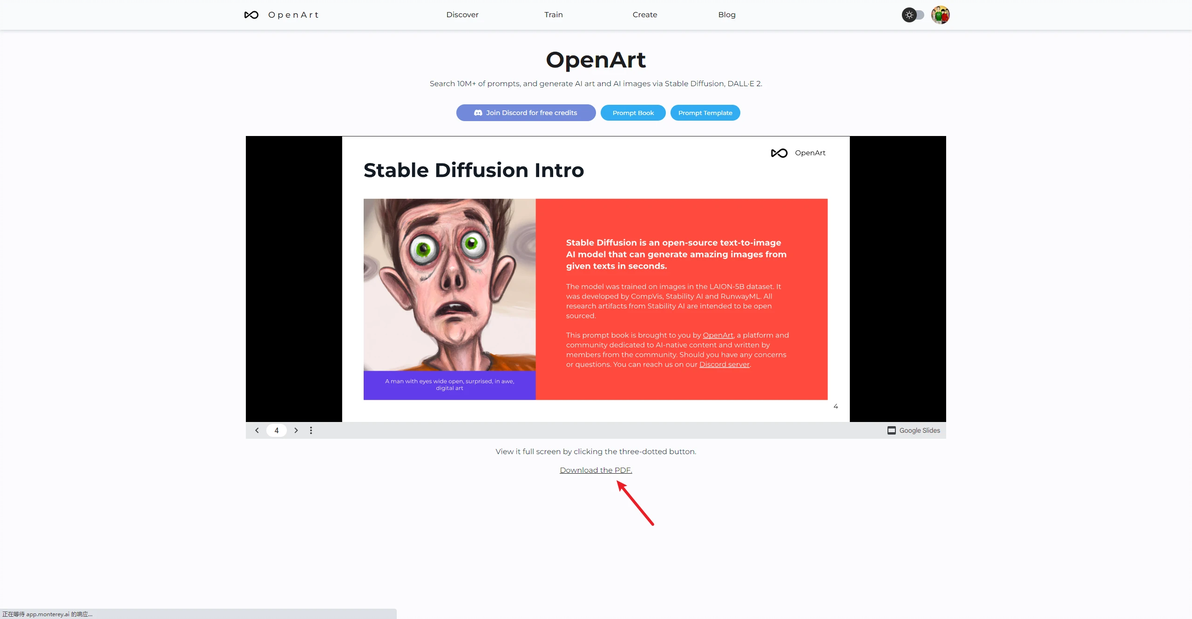Click the OpenArt brand name in the header
This screenshot has height=619, width=1192.
tap(293, 14)
